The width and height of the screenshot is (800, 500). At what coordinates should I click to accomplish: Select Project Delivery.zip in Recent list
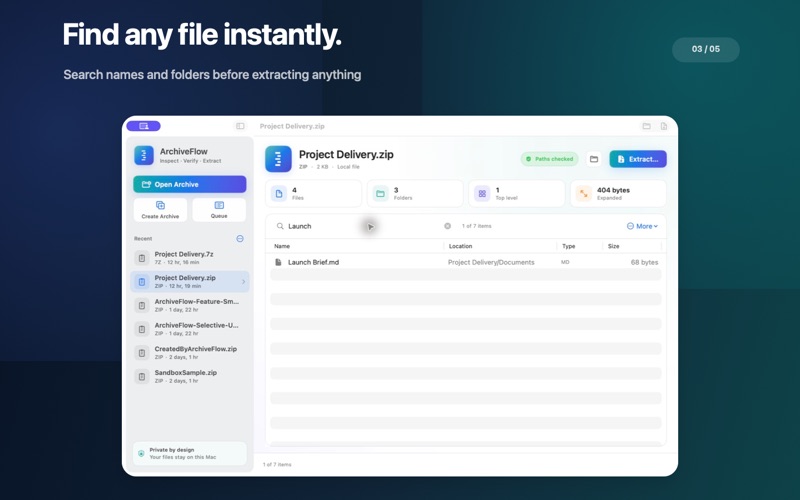tap(190, 282)
